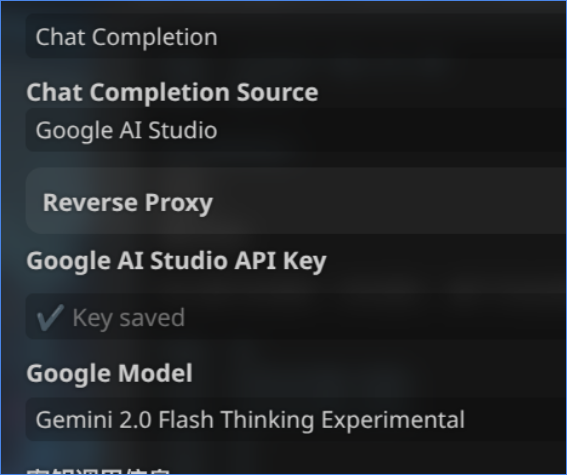This screenshot has width=568, height=476.
Task: Click the word Studio in source selector
Action: click(183, 130)
